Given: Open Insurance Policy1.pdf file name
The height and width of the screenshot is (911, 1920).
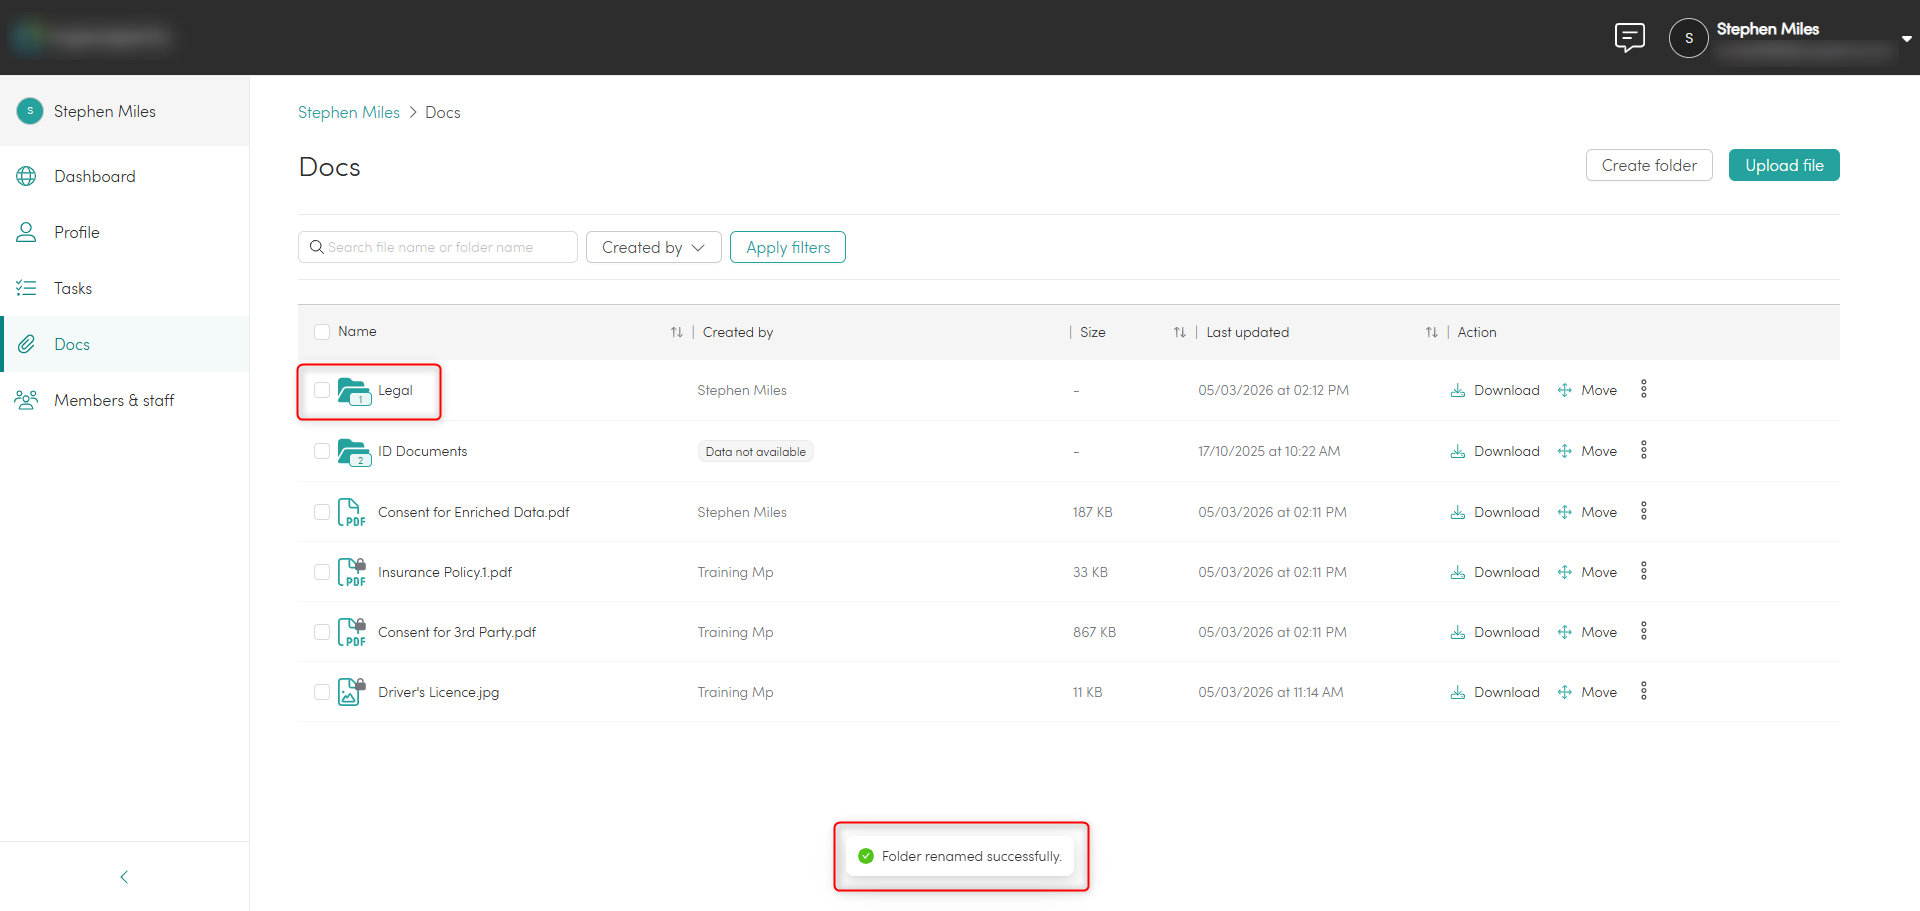Looking at the screenshot, I should tap(445, 572).
